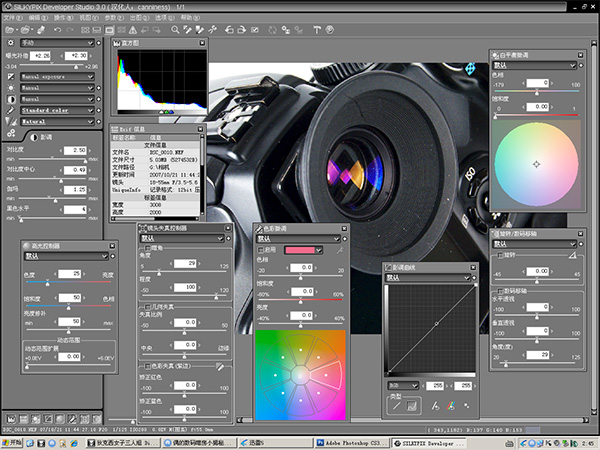The width and height of the screenshot is (600, 450).
Task: Rotate image right using the toolbar icon
Action: 242,29
